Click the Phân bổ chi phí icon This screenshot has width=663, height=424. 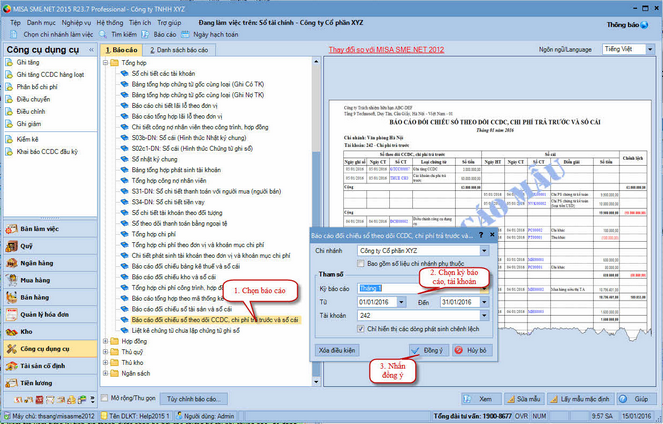tap(9, 87)
